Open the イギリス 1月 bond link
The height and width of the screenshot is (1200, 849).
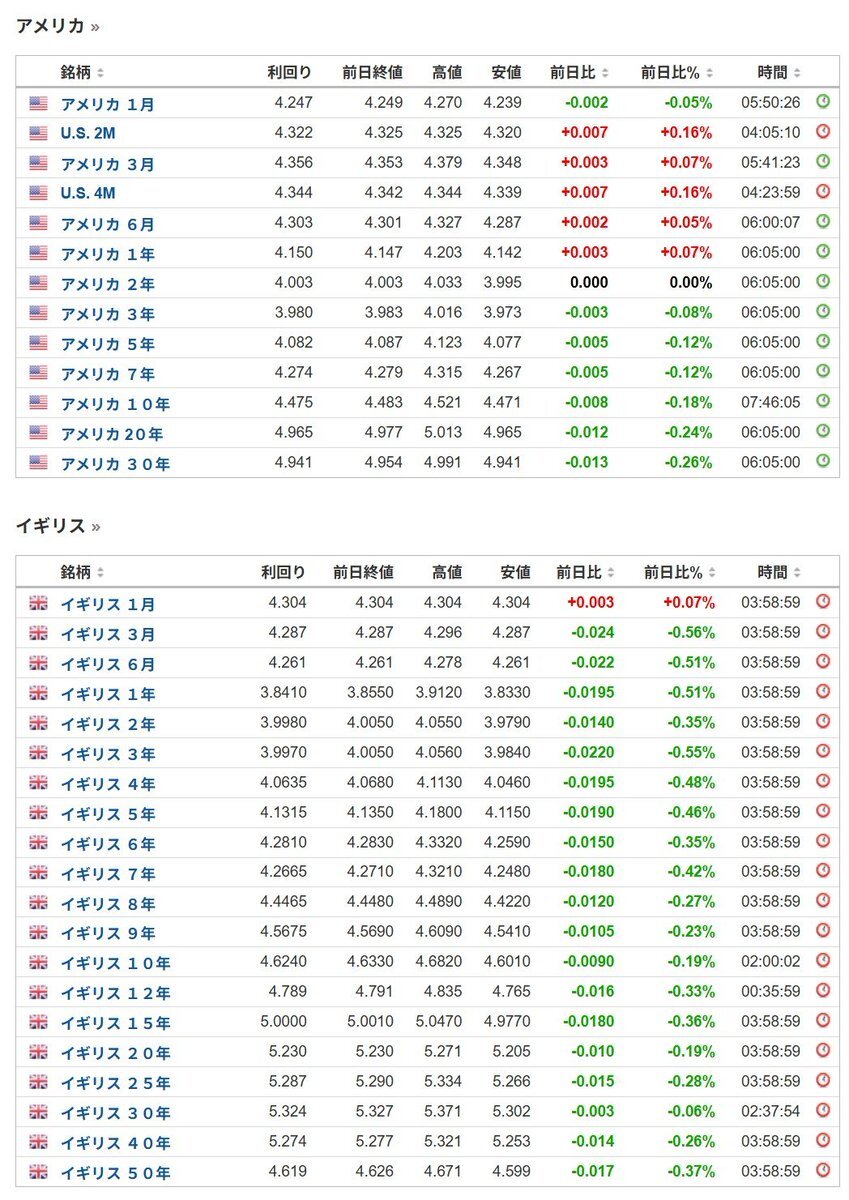[x=107, y=604]
